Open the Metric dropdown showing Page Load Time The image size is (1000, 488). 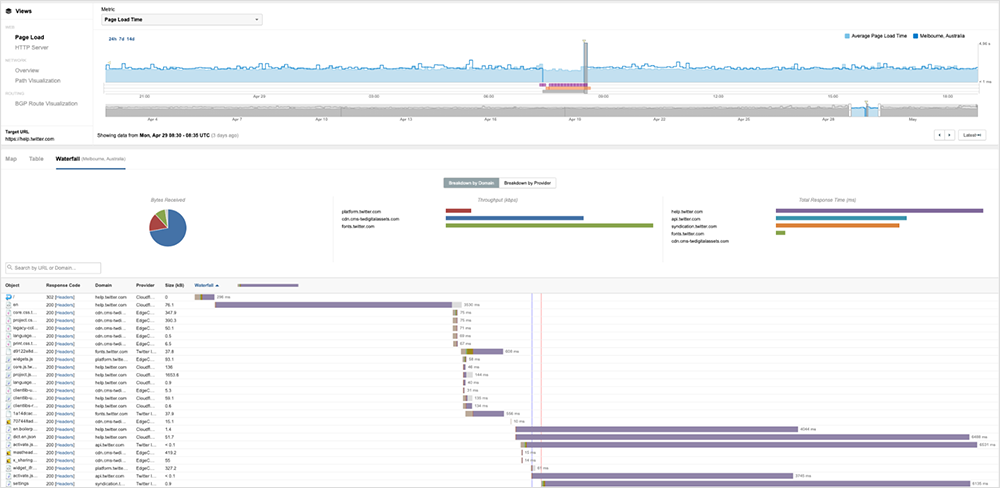click(182, 19)
